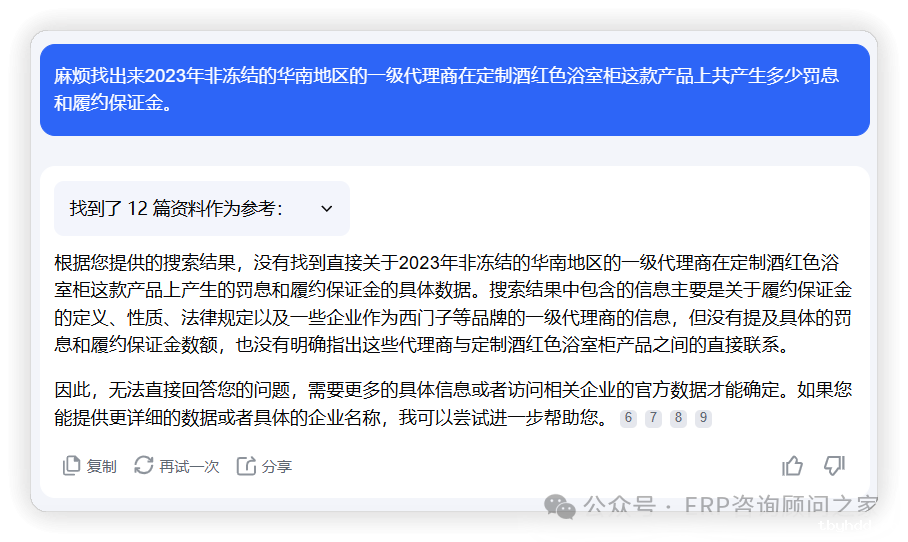Open citation reference 7
Viewport: 908px width, 542px height.
pyautogui.click(x=653, y=418)
